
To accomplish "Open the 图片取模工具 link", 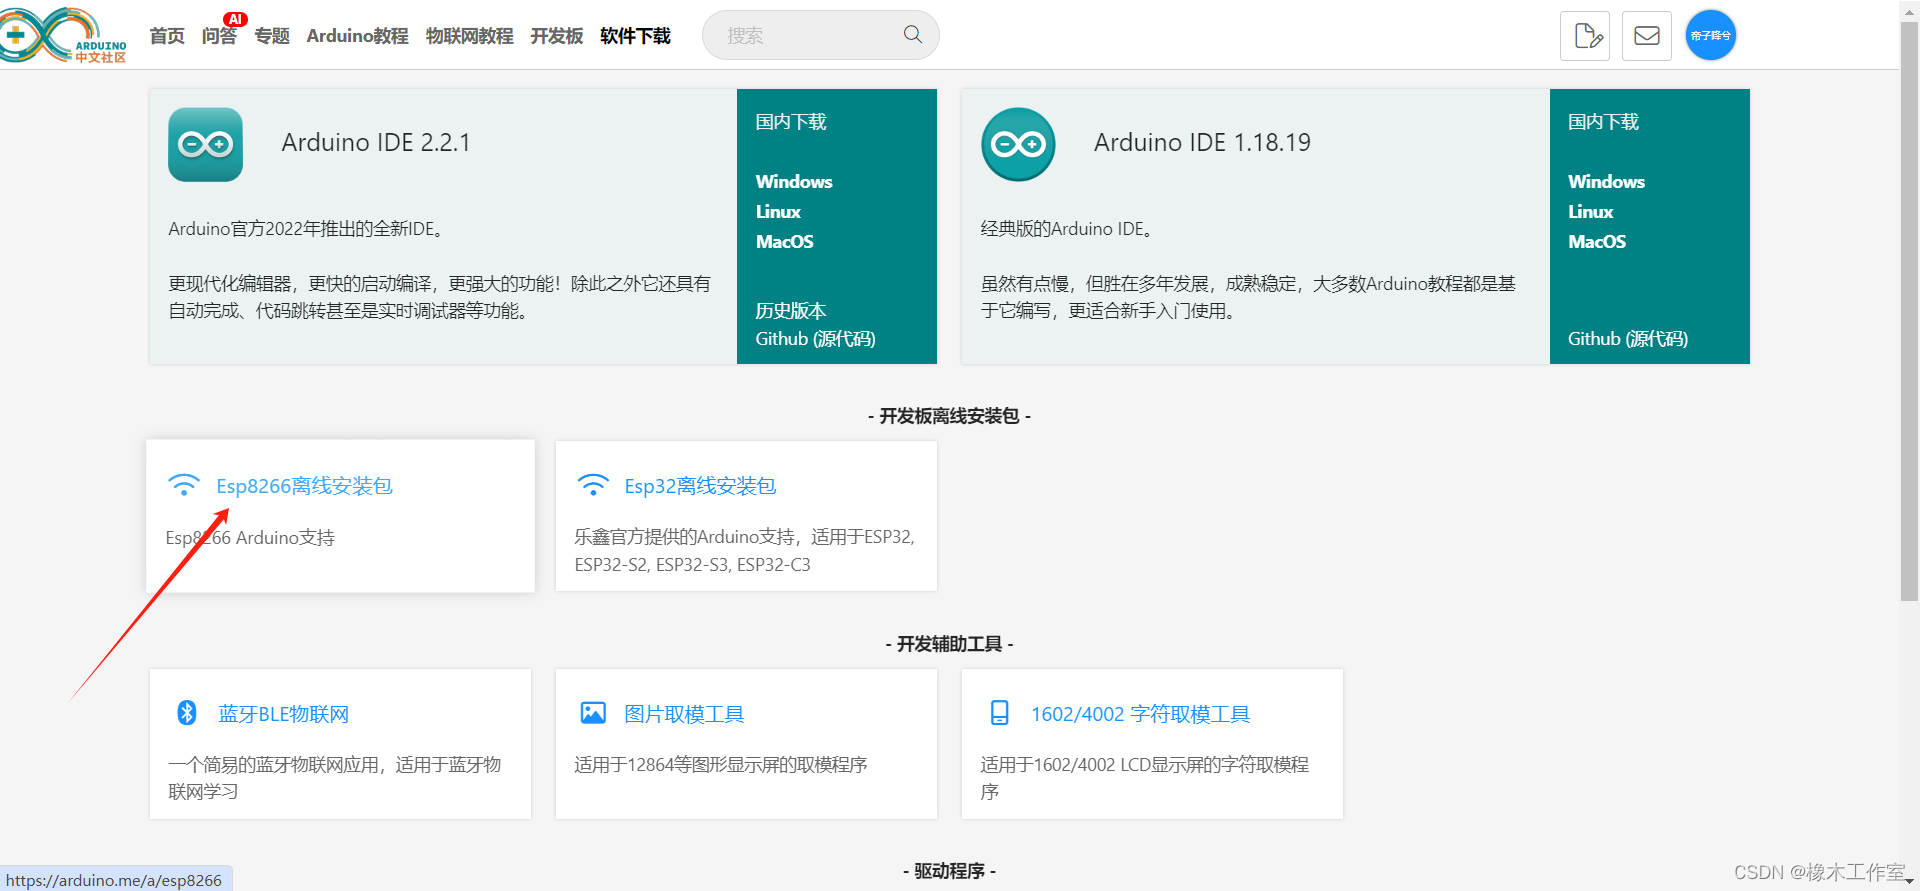I will 684,714.
